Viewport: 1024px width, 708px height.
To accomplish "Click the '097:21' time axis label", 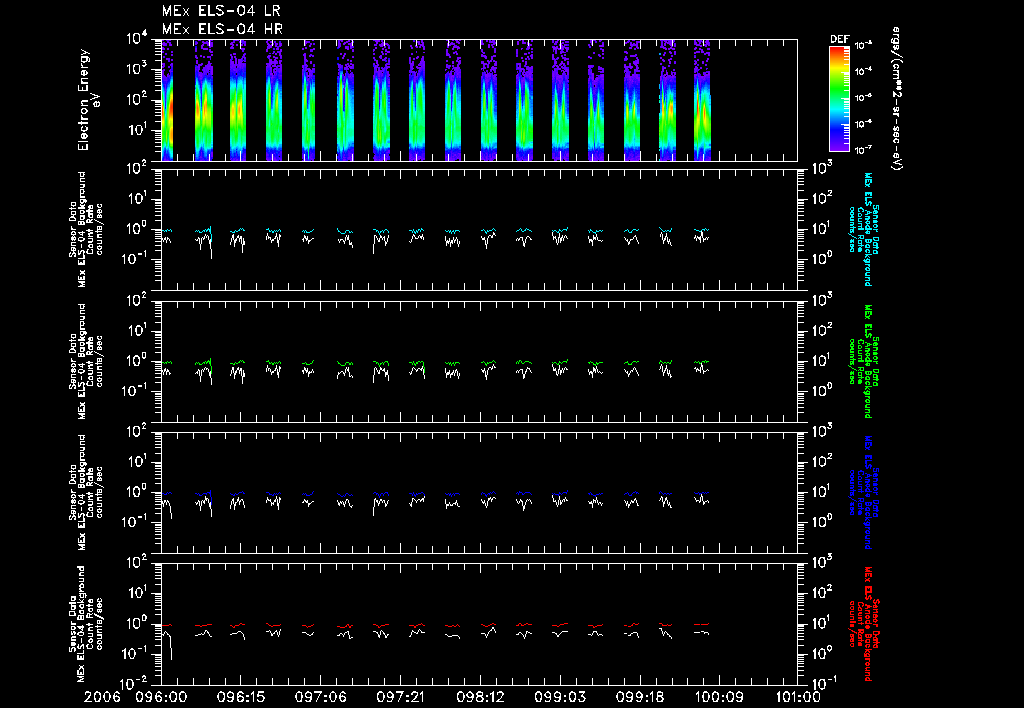I will (x=400, y=698).
